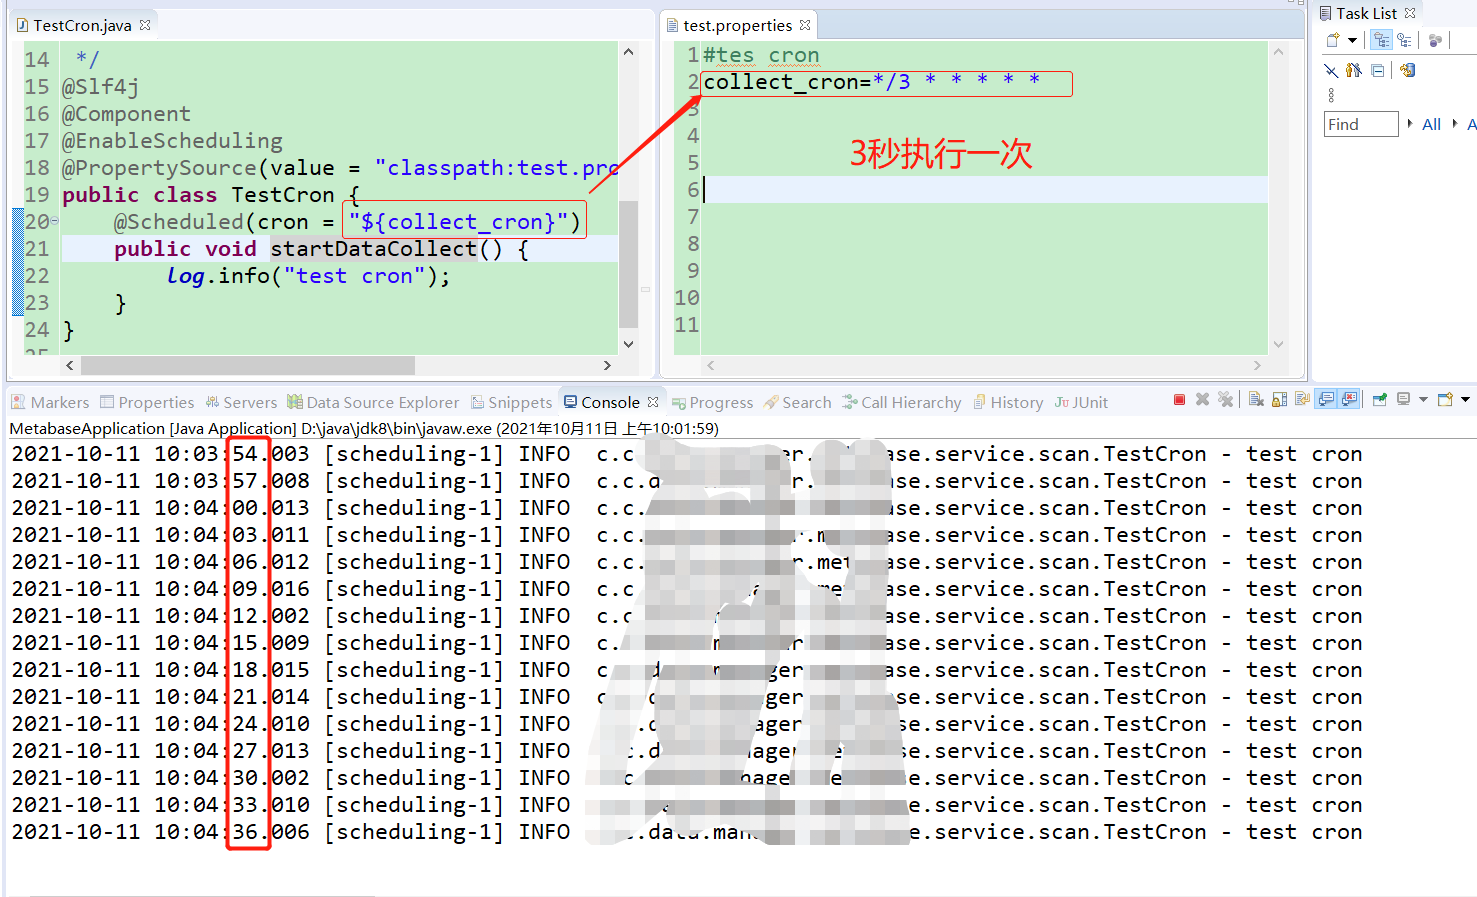Screen dimensions: 1477x897
Task: Expand the All working set arrow
Action: pyautogui.click(x=1410, y=123)
